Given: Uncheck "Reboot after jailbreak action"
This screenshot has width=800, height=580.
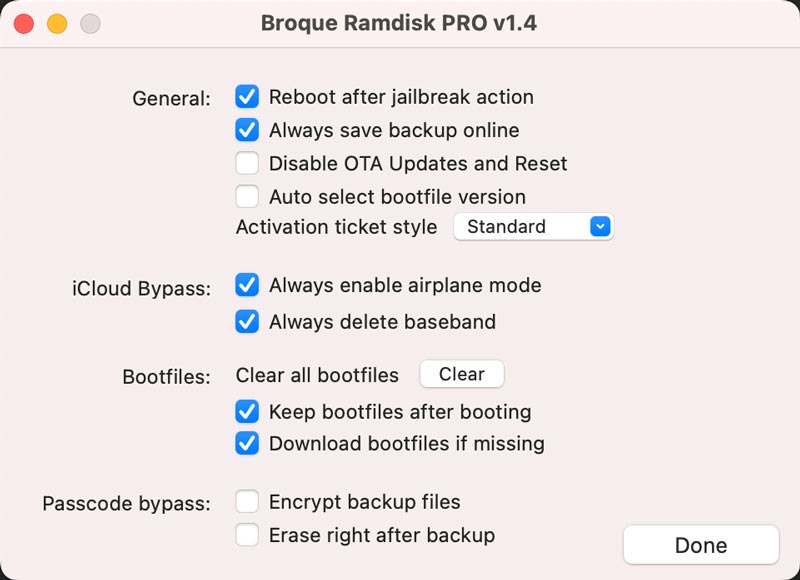Looking at the screenshot, I should (247, 97).
